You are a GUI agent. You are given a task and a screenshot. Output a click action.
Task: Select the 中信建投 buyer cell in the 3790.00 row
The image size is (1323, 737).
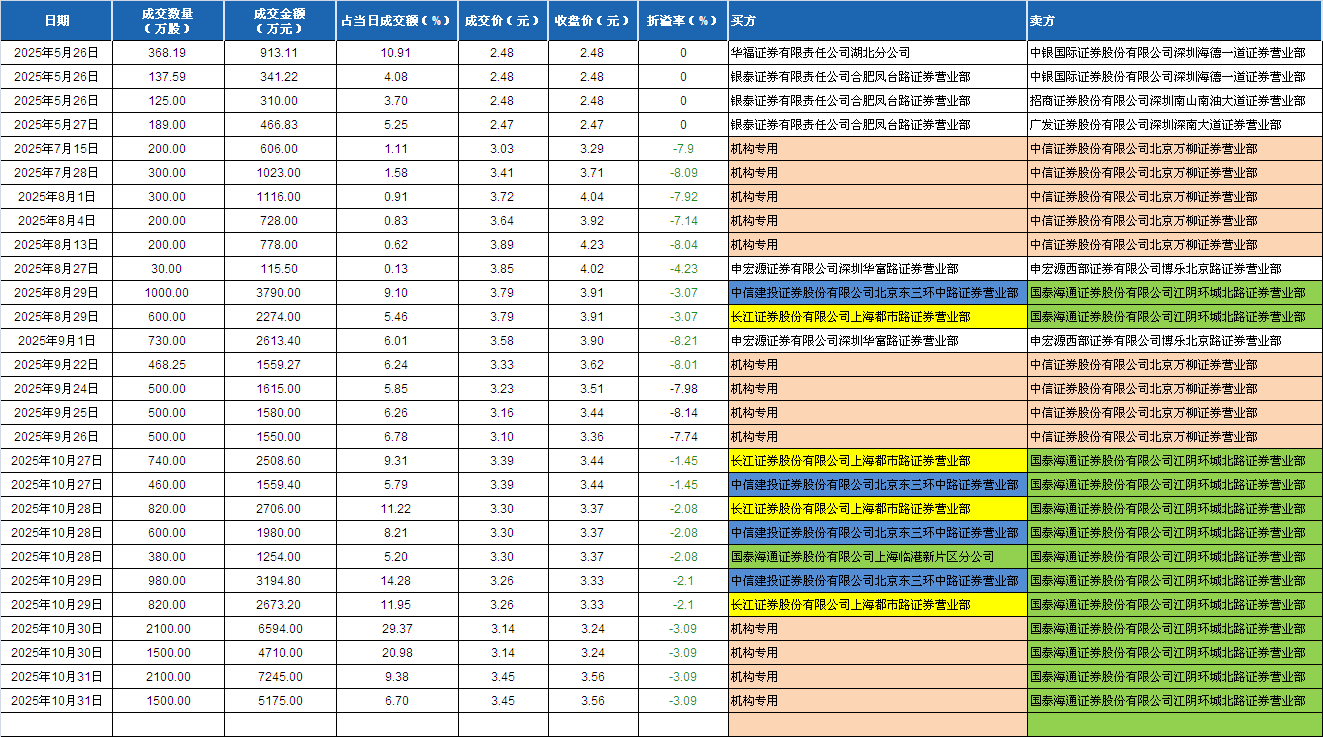click(878, 292)
